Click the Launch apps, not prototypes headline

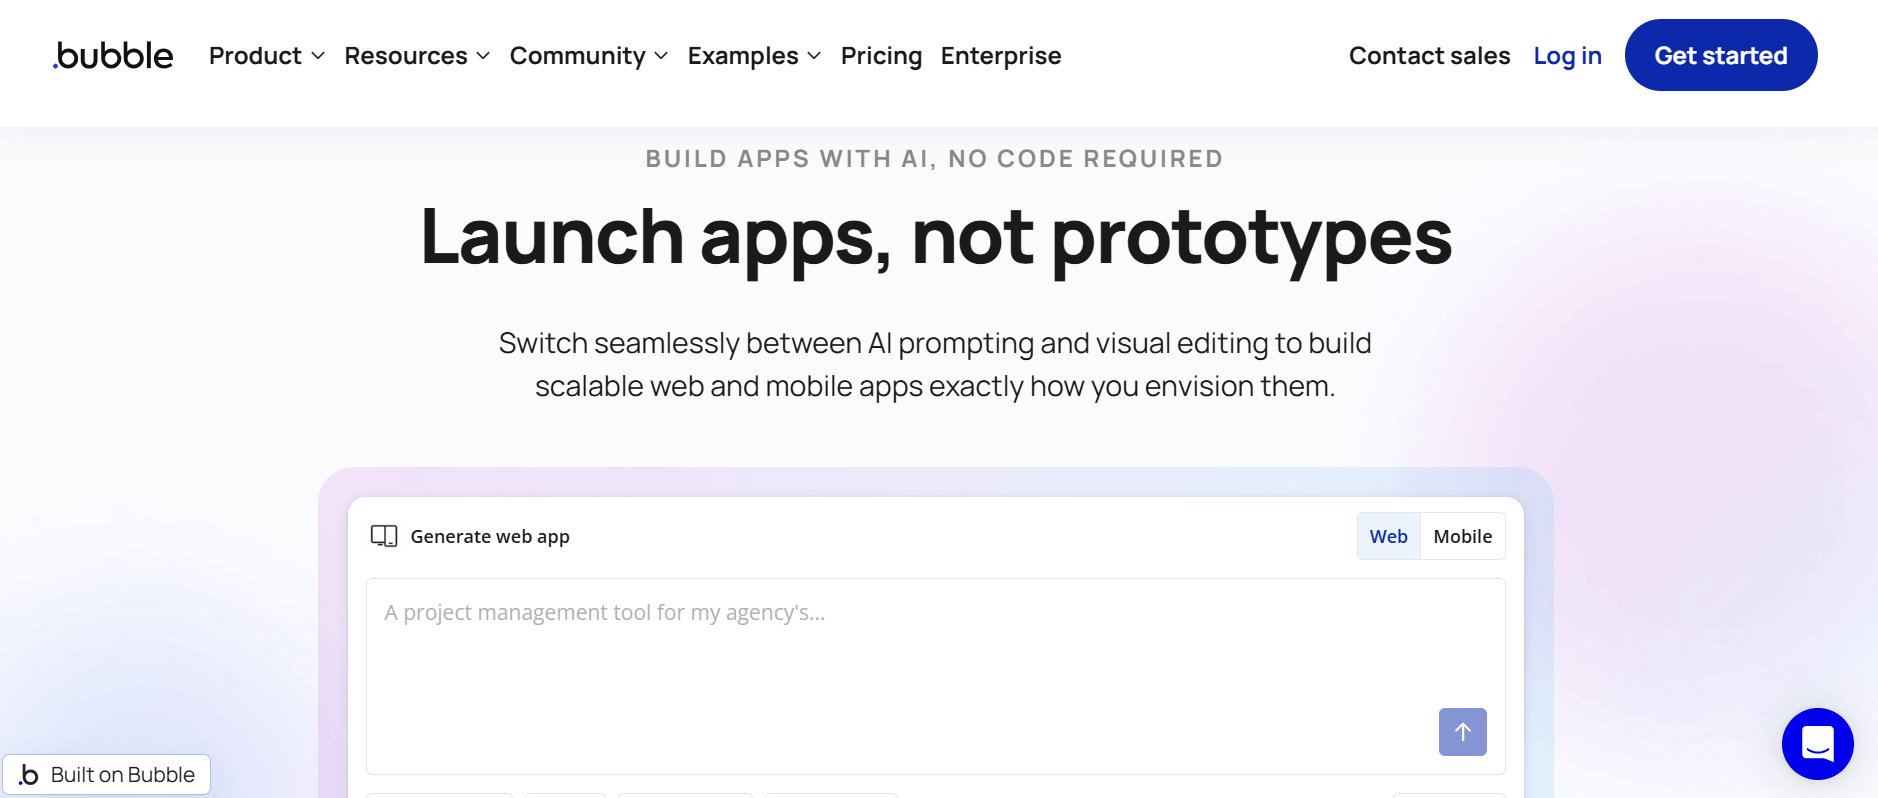point(936,238)
